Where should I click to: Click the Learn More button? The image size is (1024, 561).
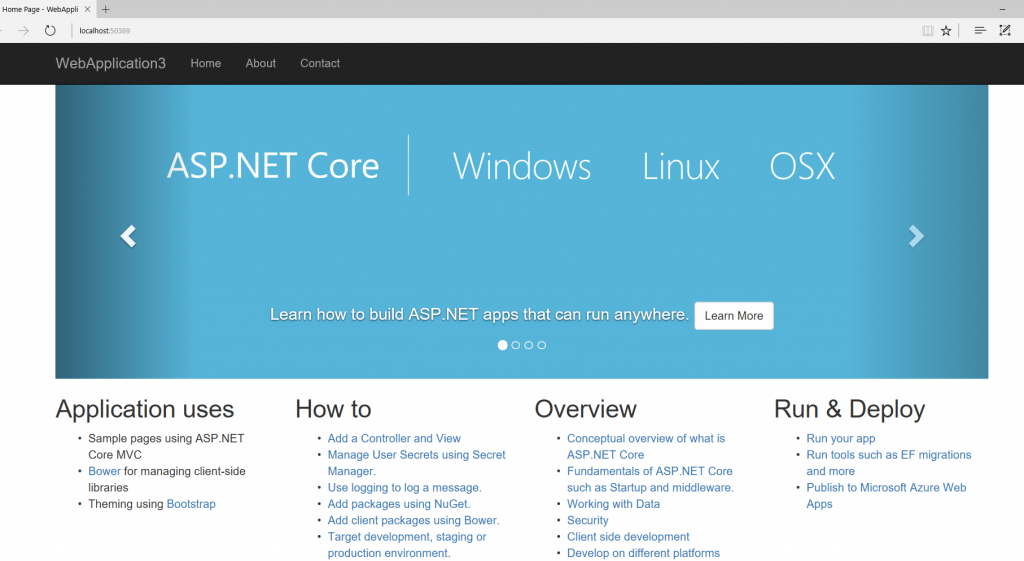(734, 315)
